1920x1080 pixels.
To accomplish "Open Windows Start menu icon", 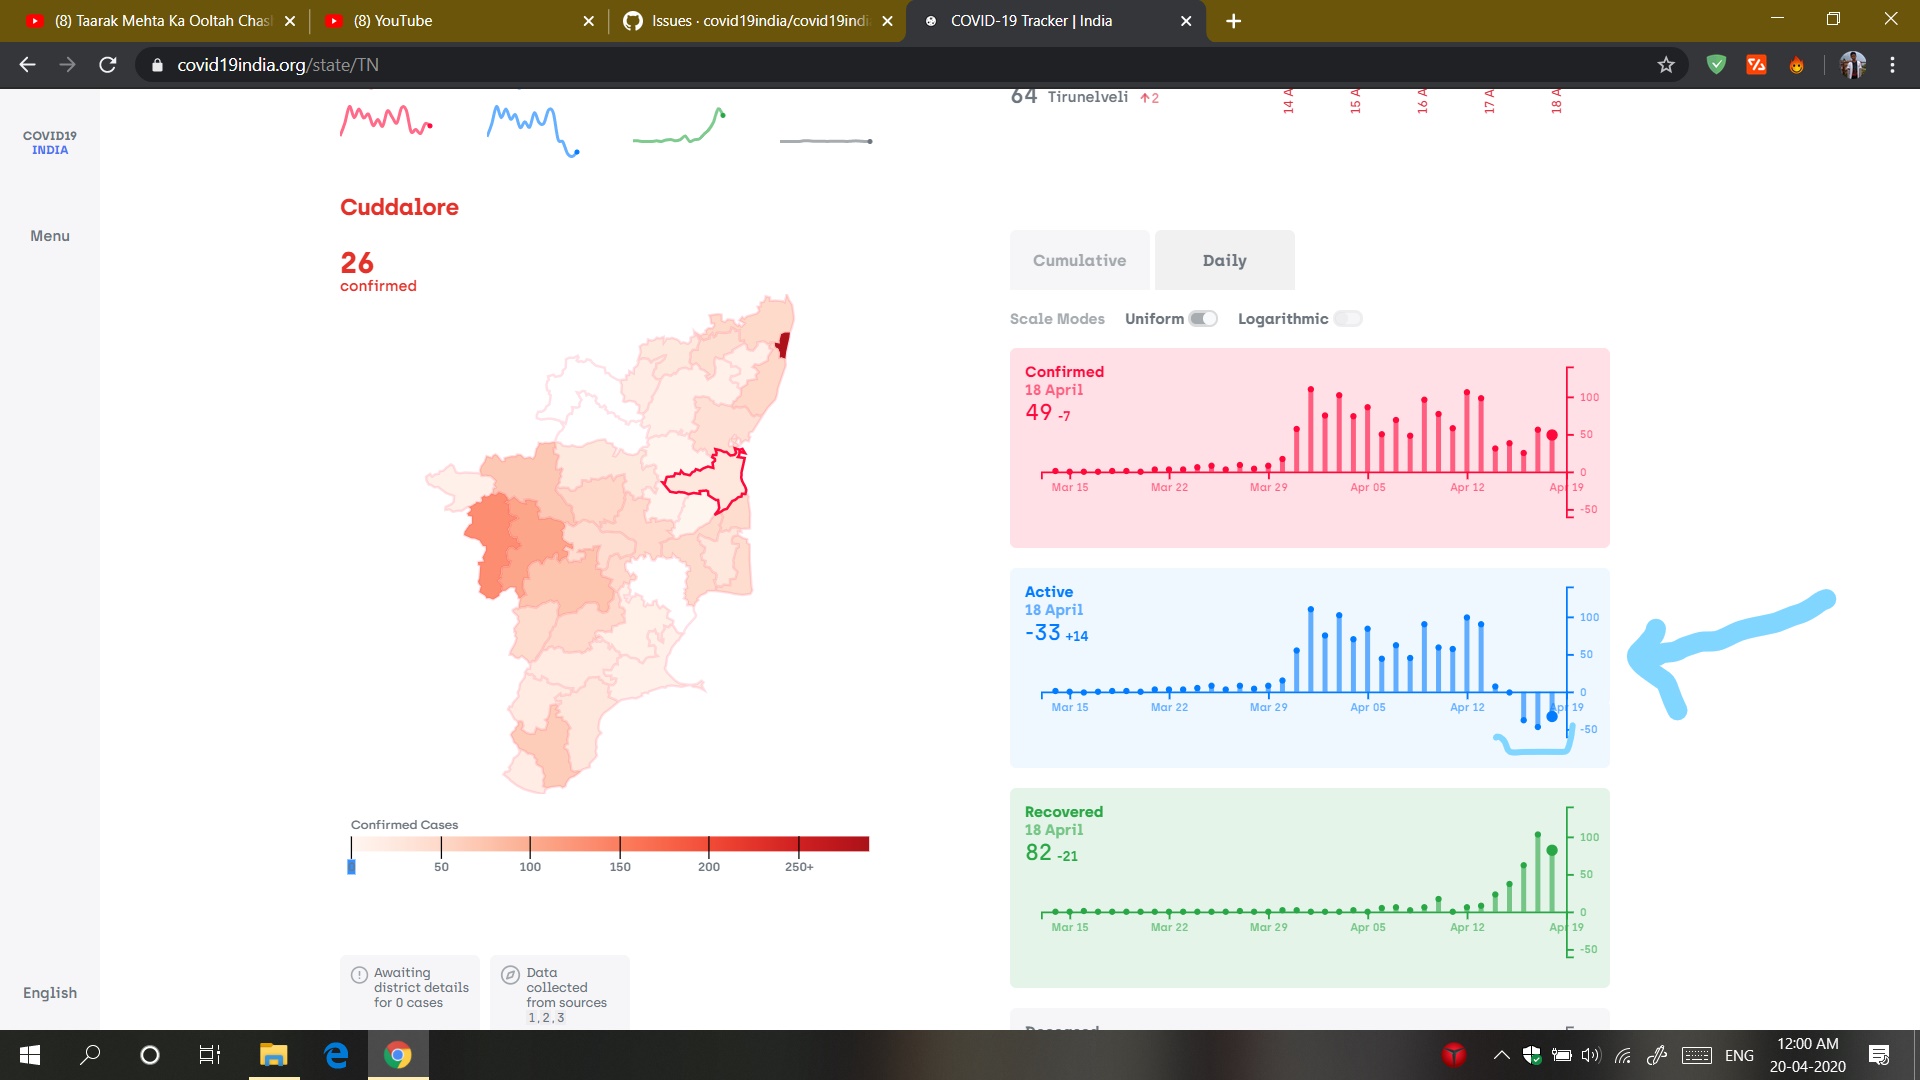I will [30, 1055].
